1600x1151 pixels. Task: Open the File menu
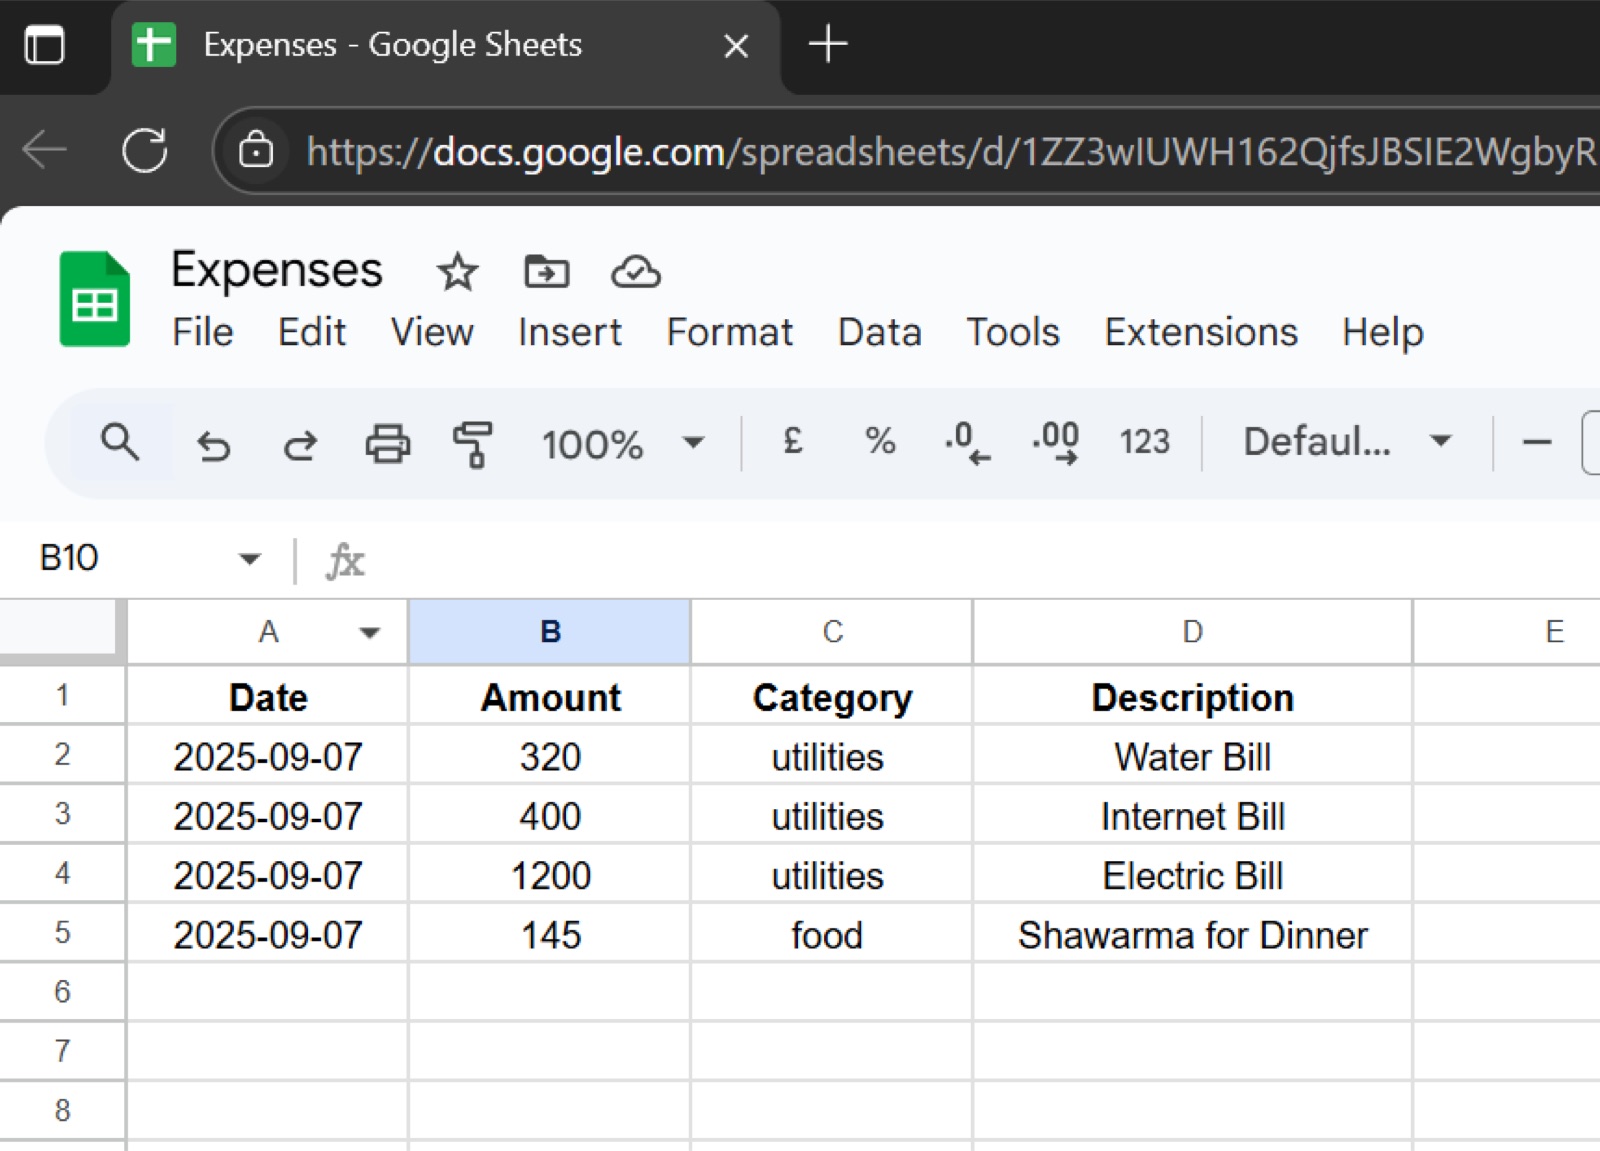click(x=203, y=332)
